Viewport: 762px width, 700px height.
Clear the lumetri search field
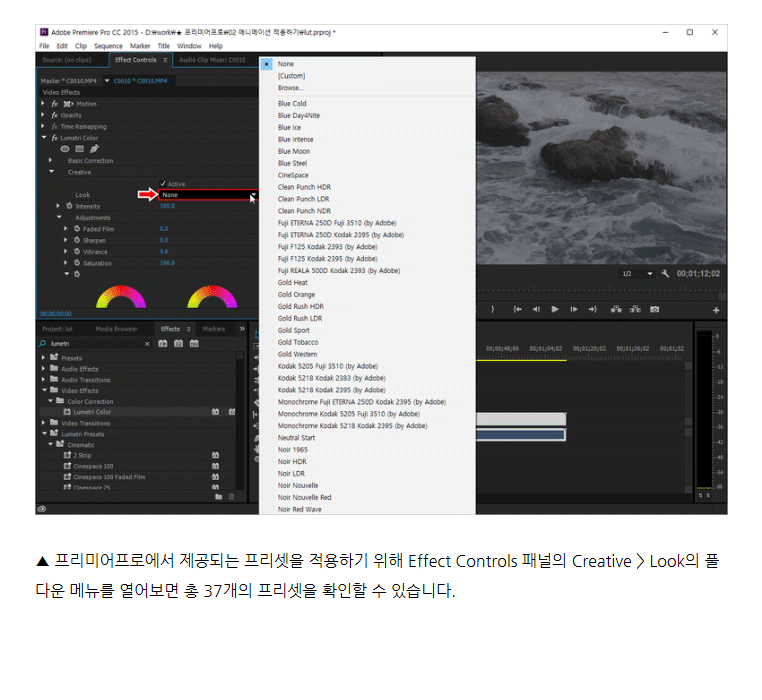(147, 344)
